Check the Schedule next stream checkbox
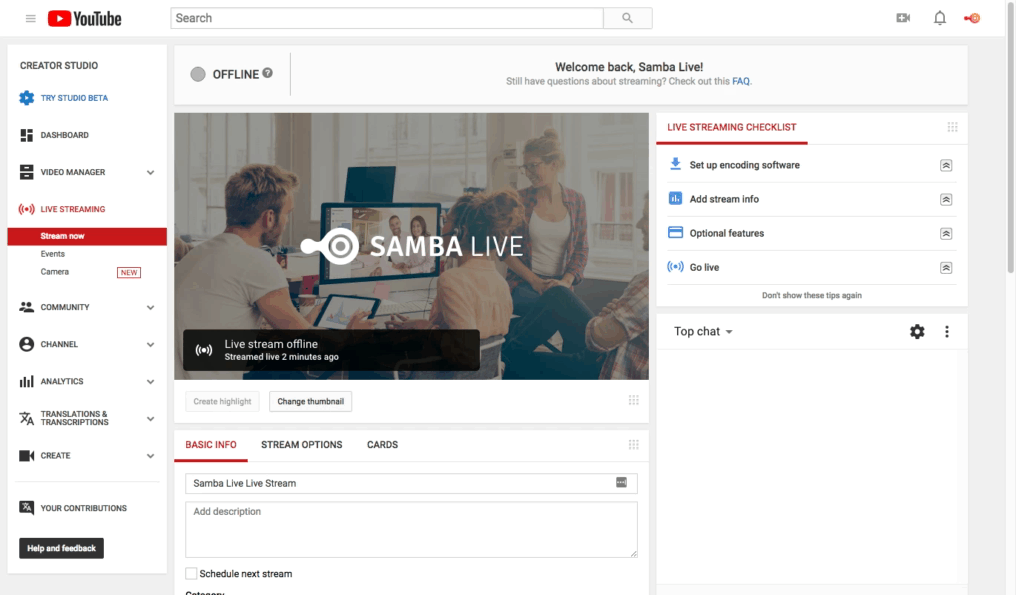1016x595 pixels. (x=191, y=574)
